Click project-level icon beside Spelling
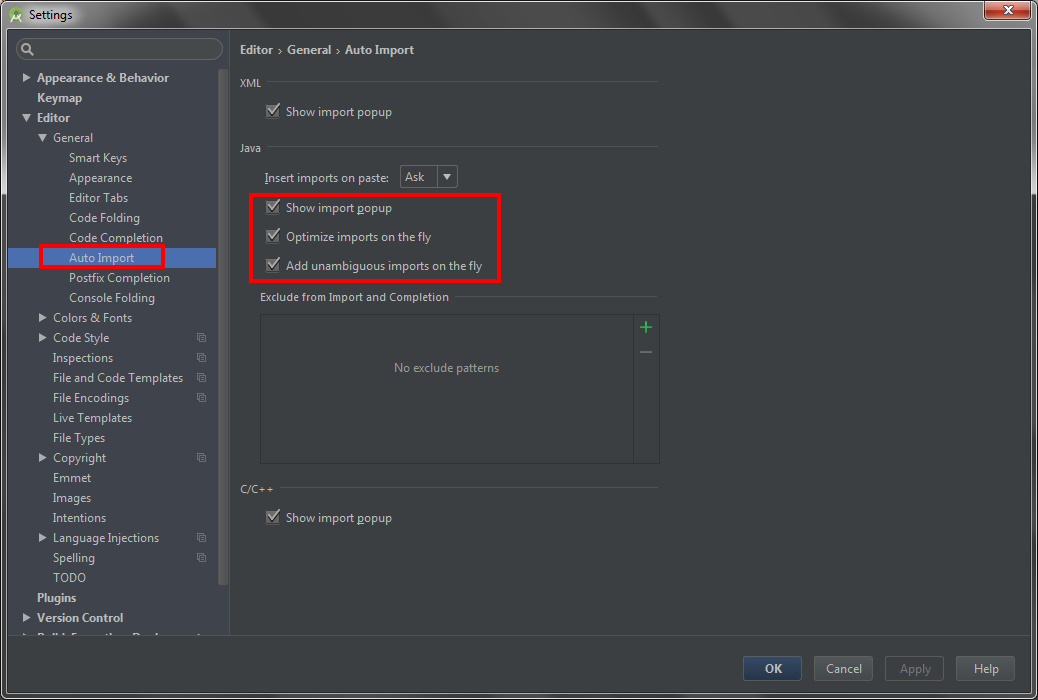This screenshot has height=700, width=1038. coord(201,558)
